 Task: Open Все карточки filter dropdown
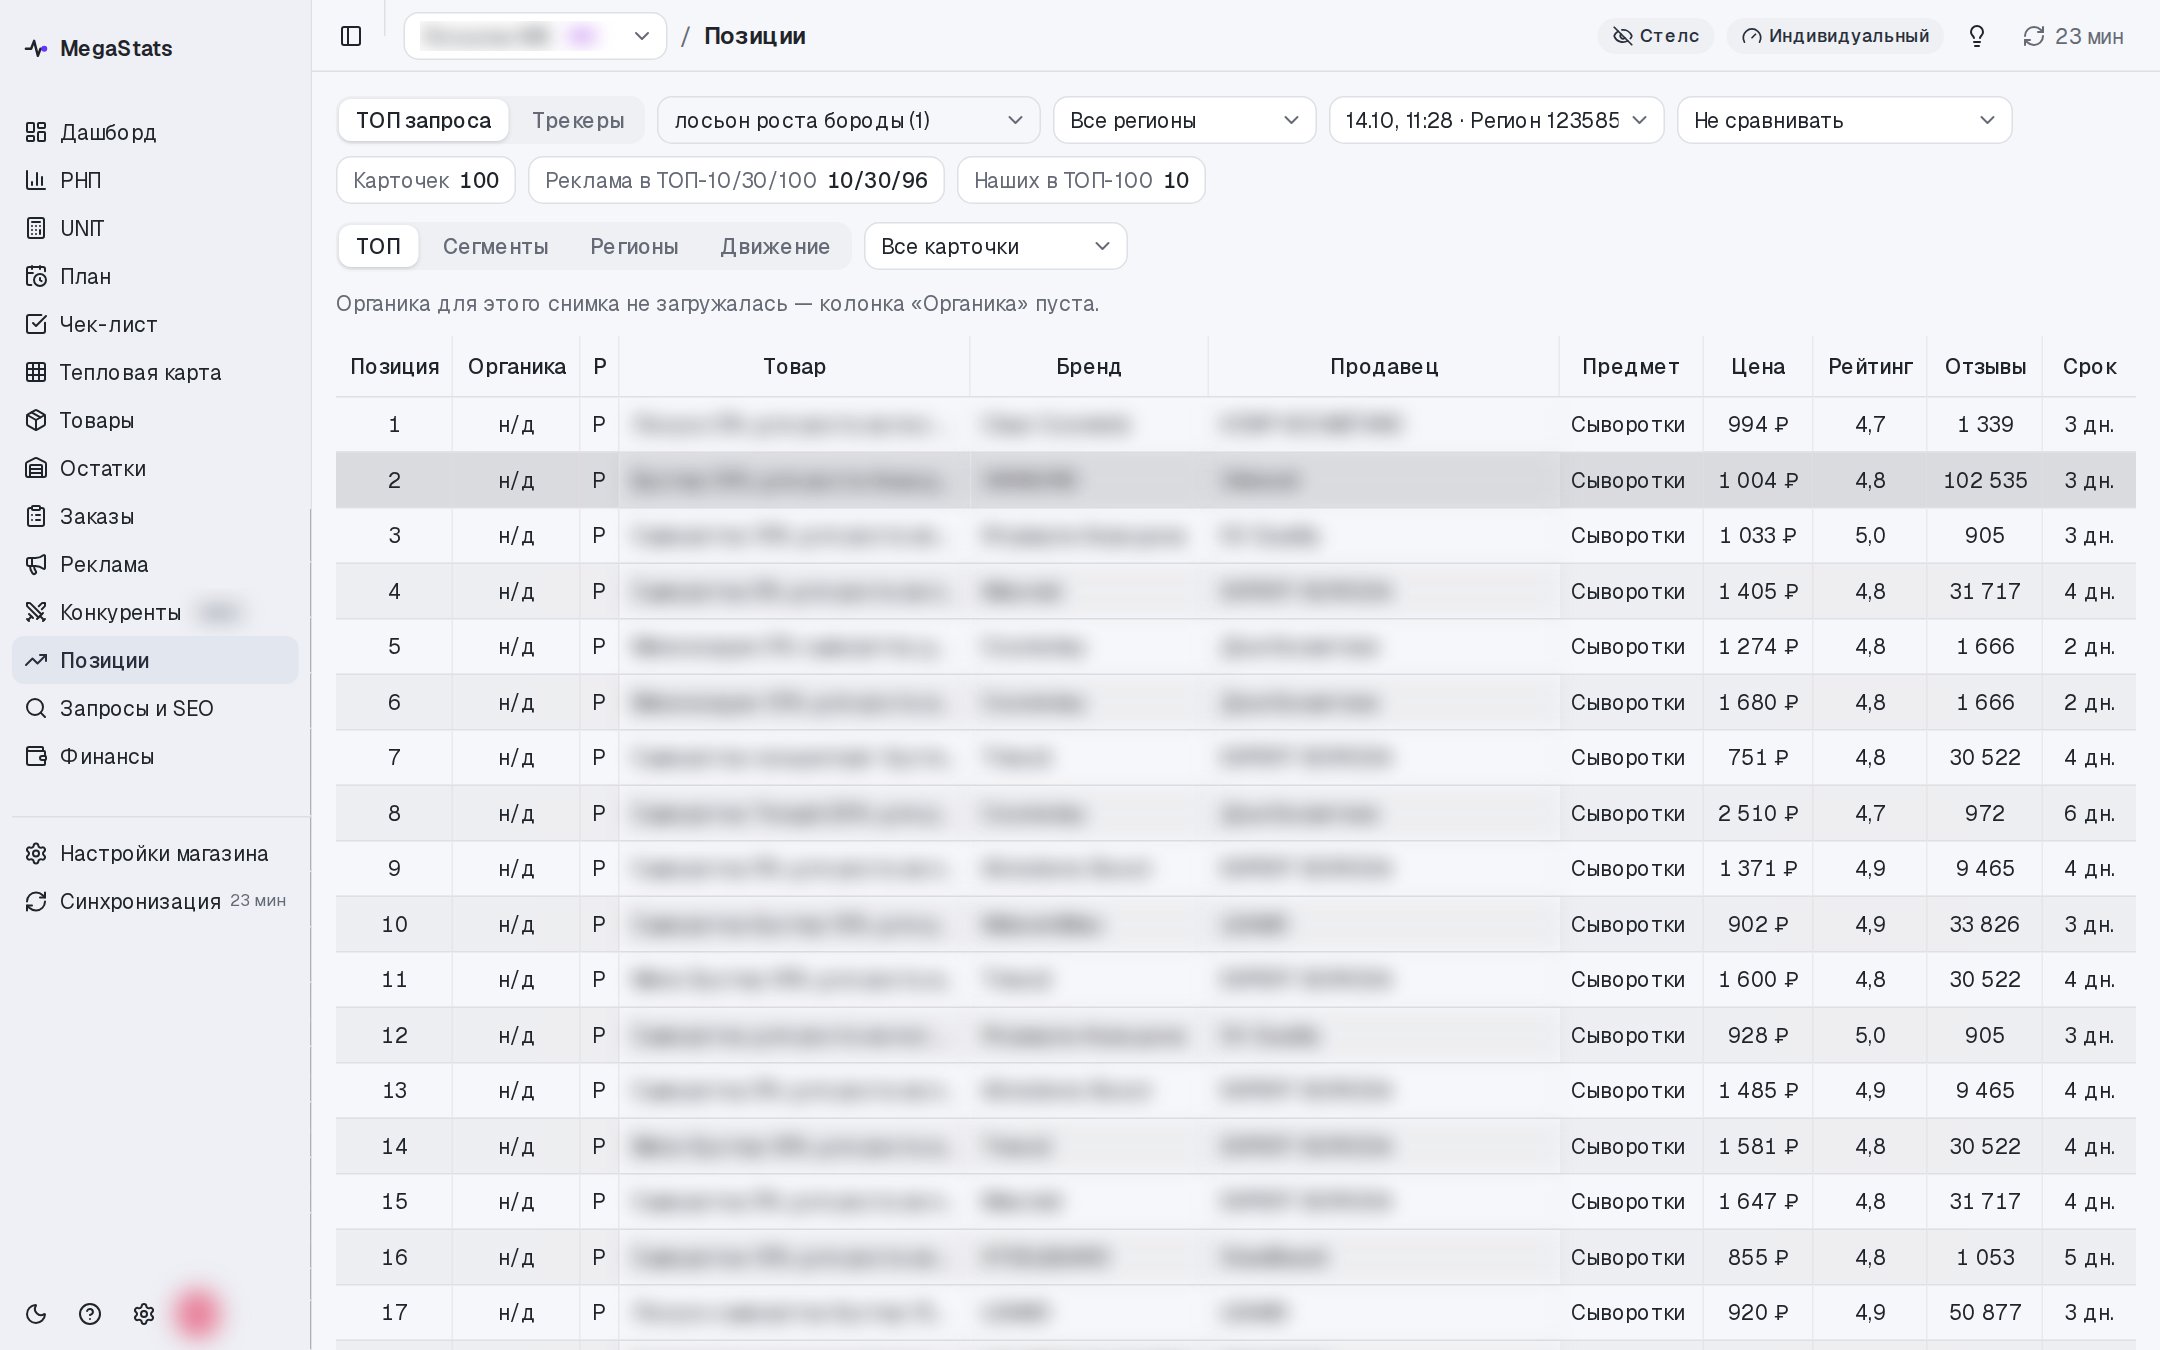(995, 246)
